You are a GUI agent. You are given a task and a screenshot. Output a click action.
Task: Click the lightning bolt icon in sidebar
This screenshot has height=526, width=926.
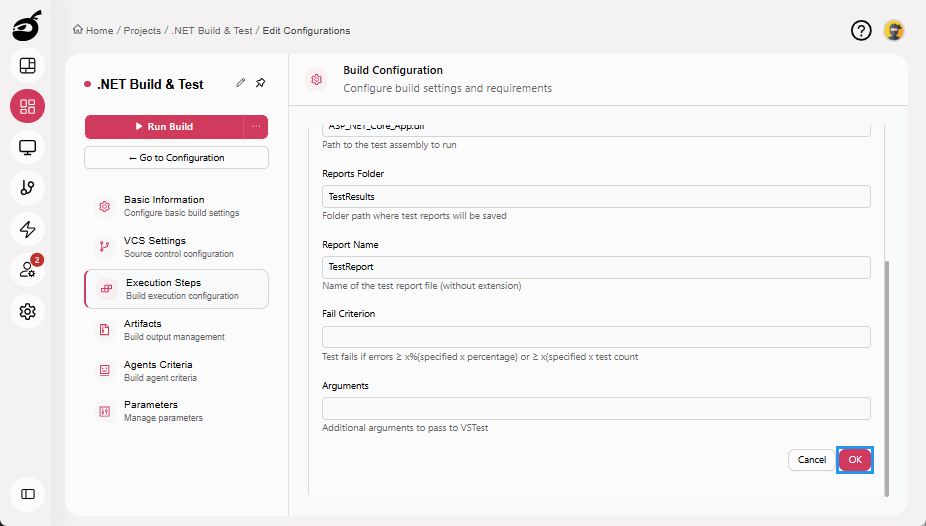point(27,229)
